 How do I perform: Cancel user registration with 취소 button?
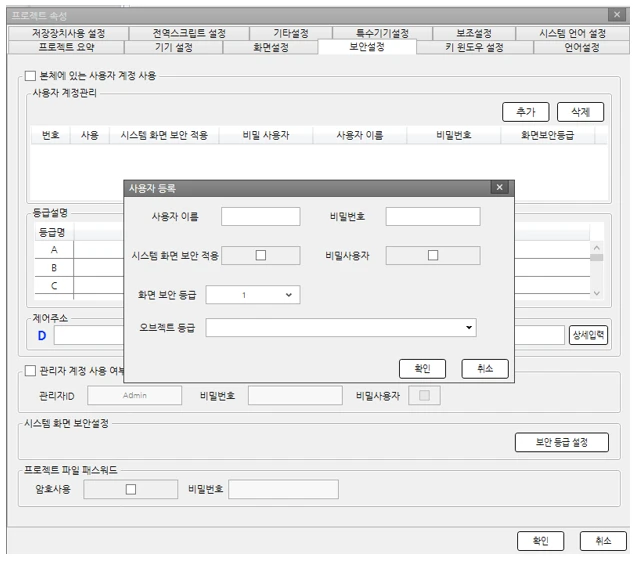click(x=485, y=368)
